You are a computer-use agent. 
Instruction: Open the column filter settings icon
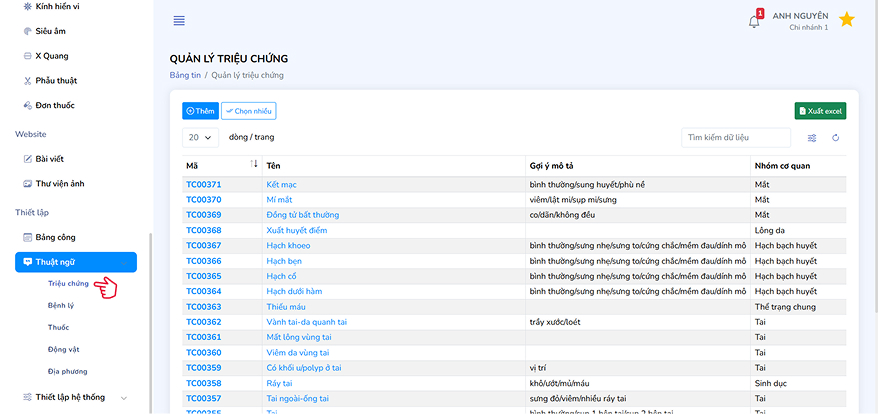(x=812, y=138)
